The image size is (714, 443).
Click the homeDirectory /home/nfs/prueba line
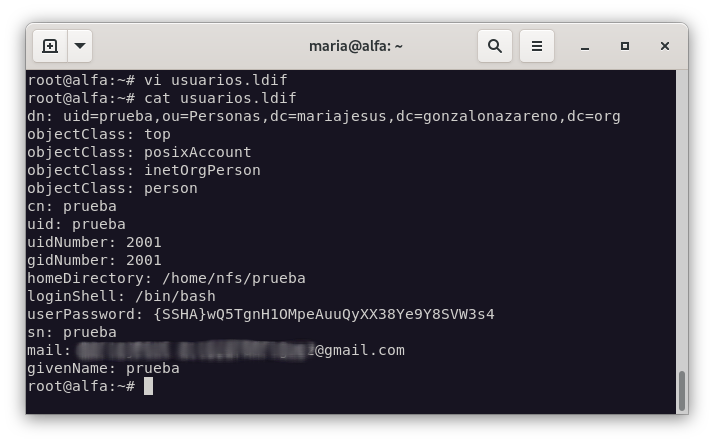pyautogui.click(x=166, y=278)
